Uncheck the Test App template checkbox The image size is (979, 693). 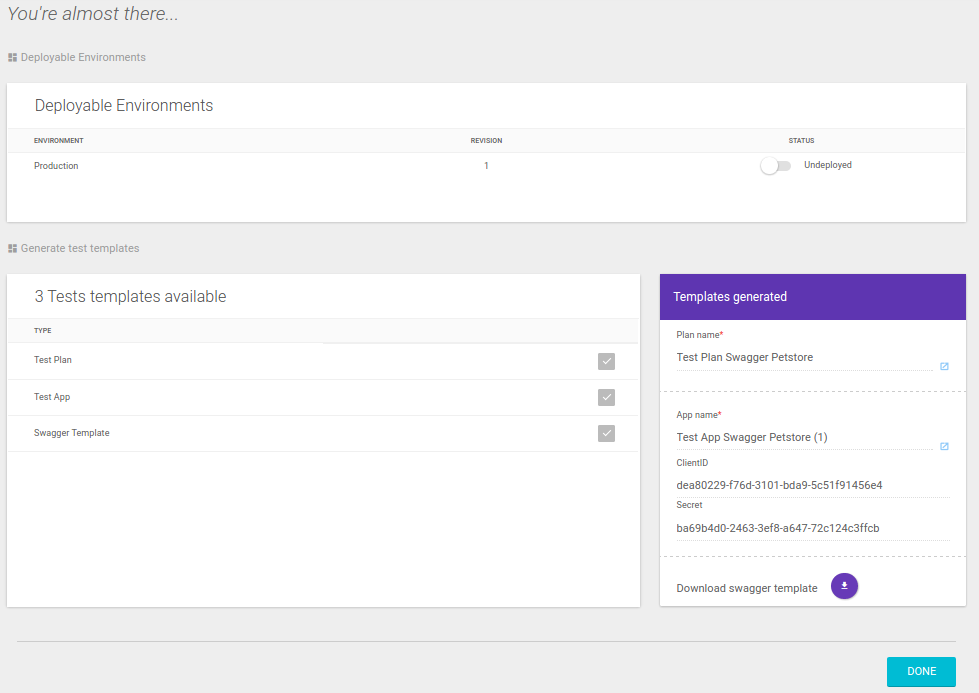[606, 397]
